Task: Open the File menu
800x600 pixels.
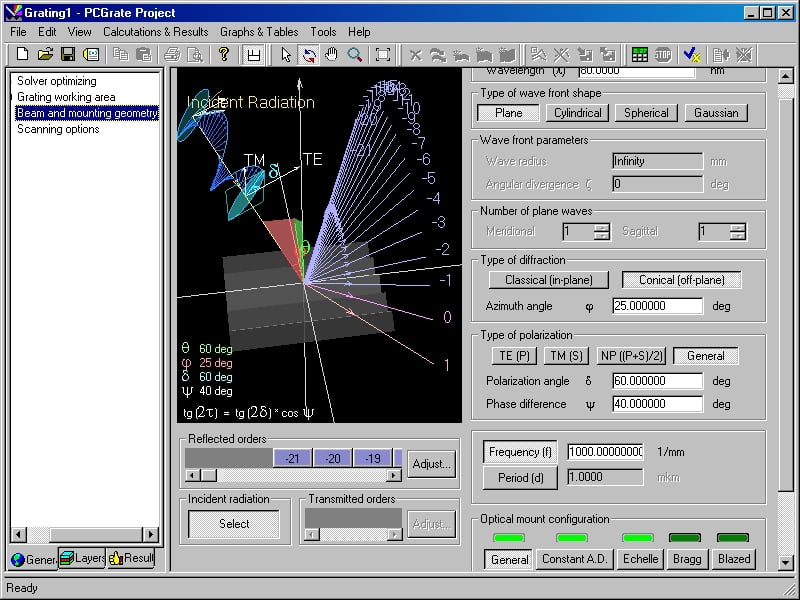Action: (x=18, y=32)
